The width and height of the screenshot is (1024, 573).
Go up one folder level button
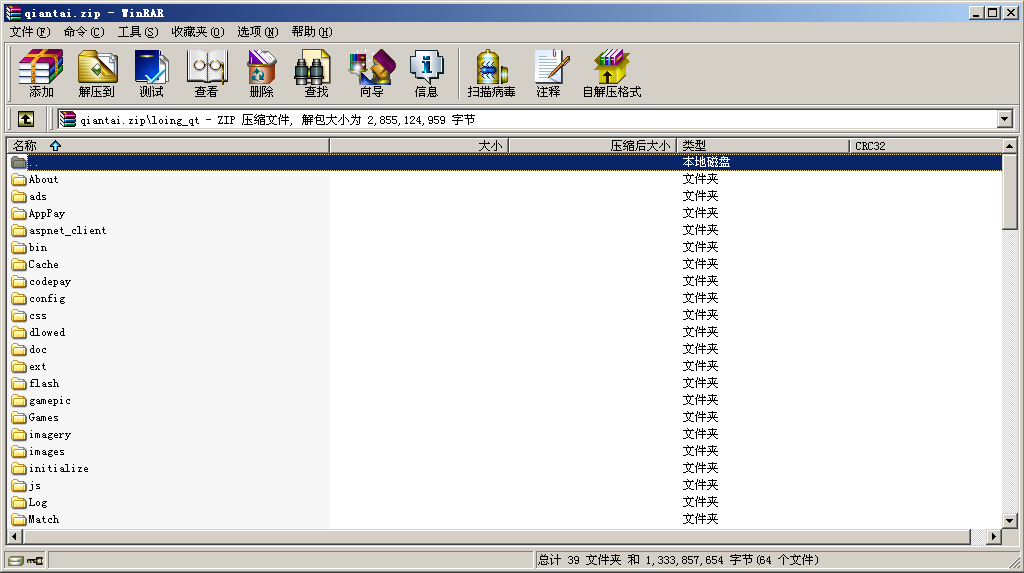point(26,119)
